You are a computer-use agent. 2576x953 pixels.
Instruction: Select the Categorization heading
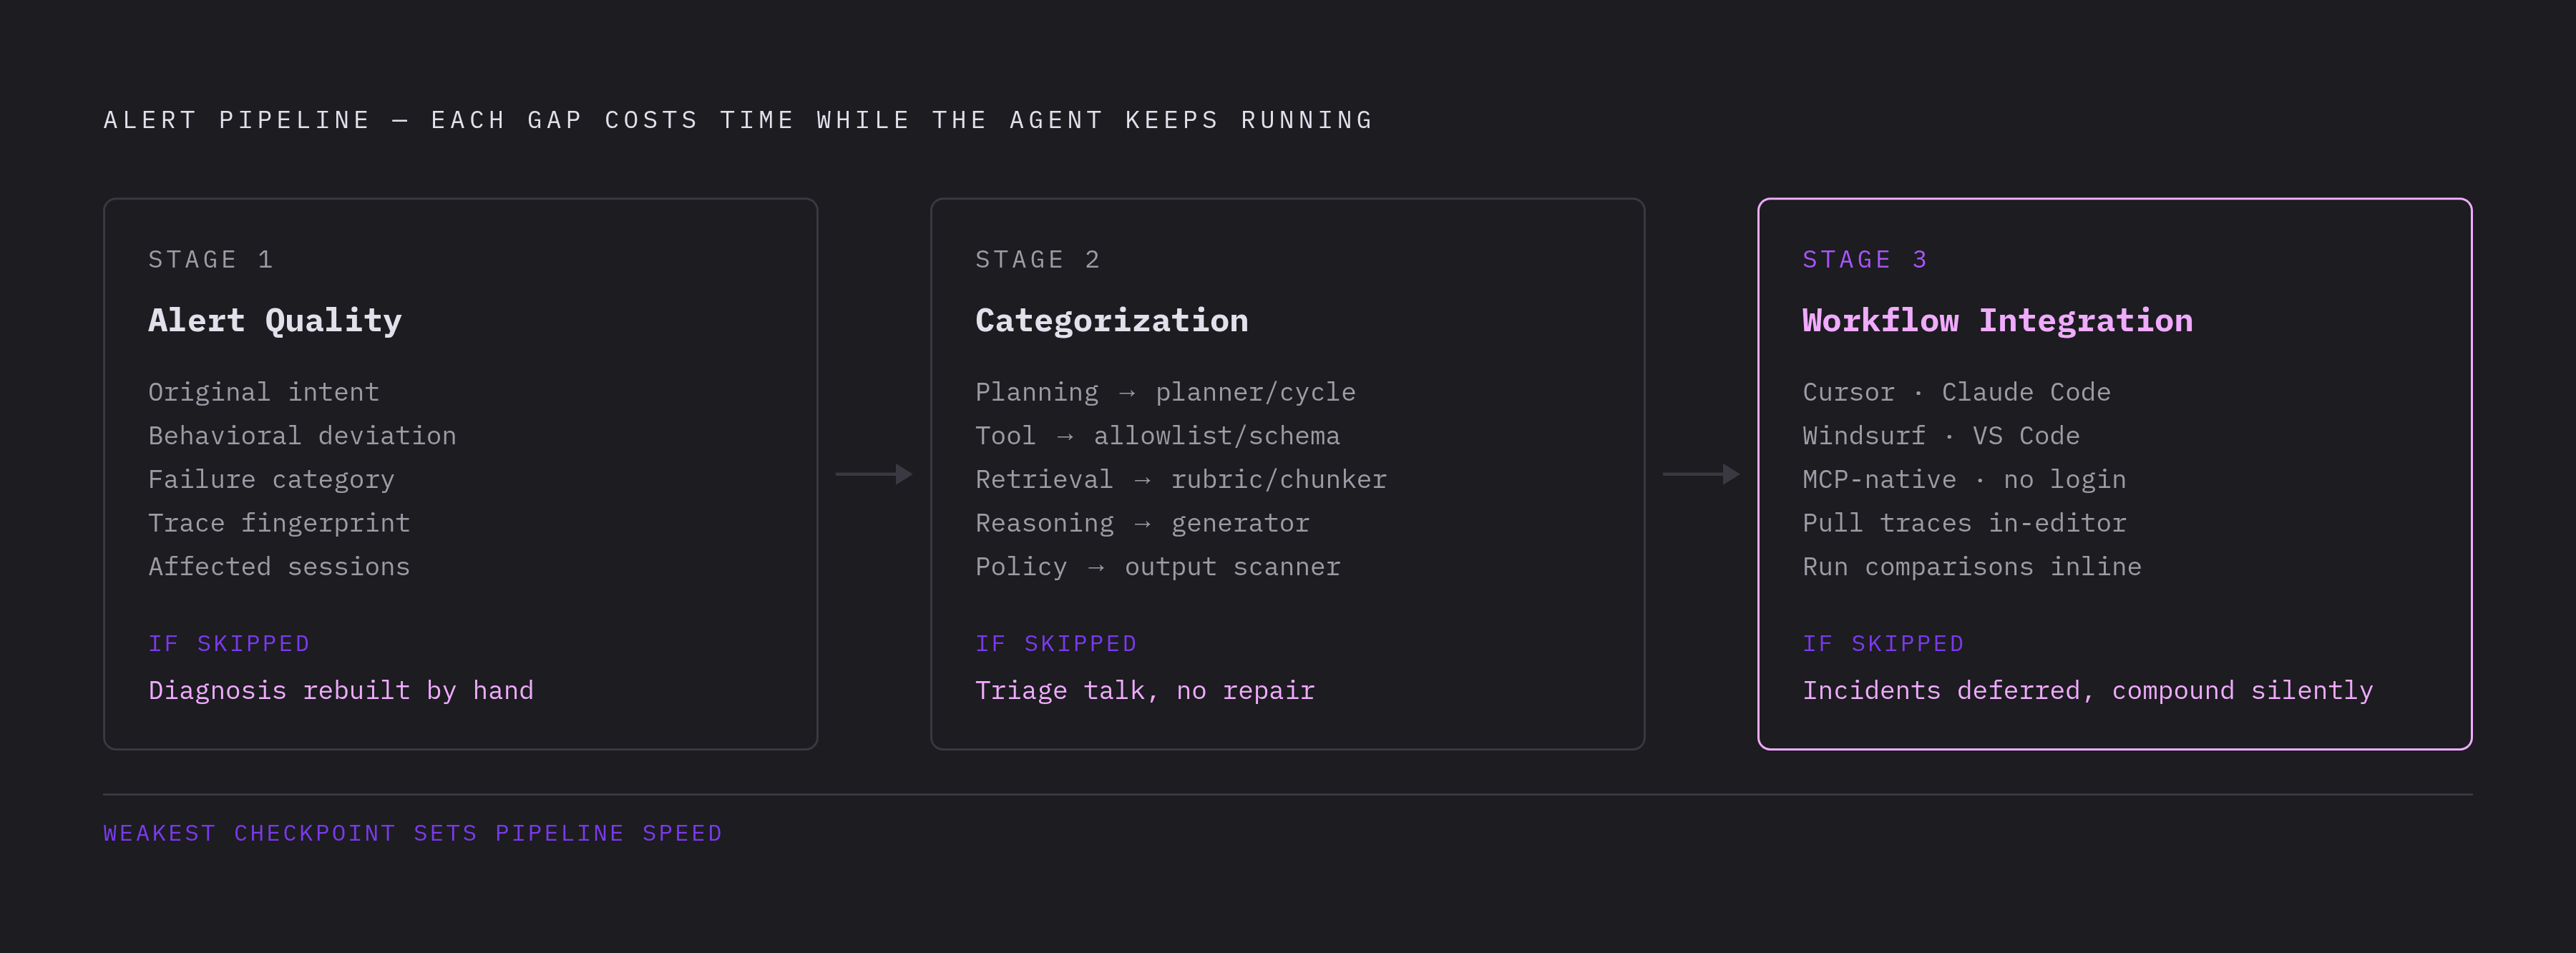[x=1111, y=321]
